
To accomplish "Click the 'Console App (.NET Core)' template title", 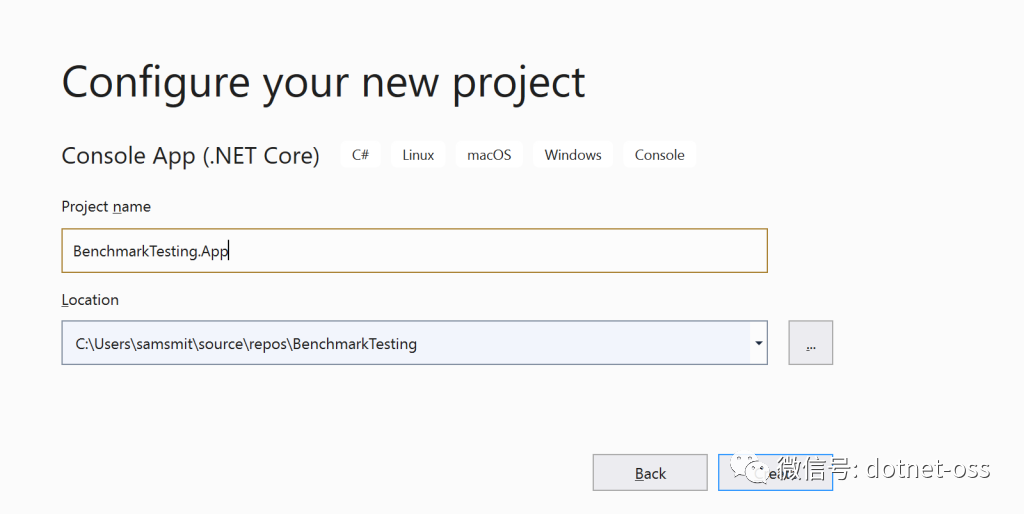I will point(190,156).
